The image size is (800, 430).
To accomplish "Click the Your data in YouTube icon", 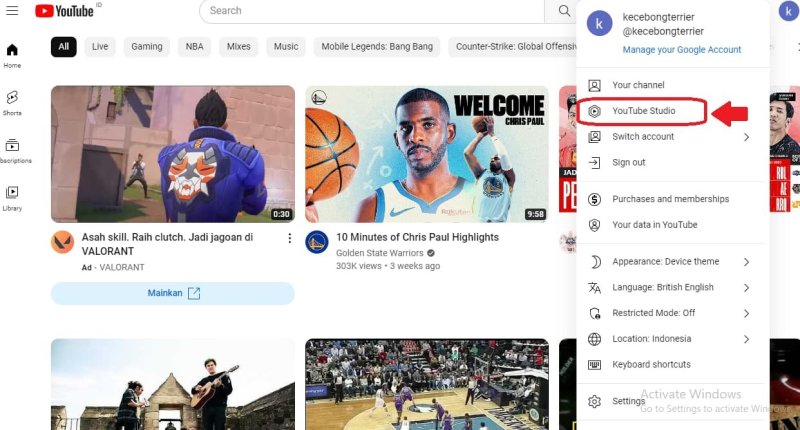I will (x=594, y=225).
